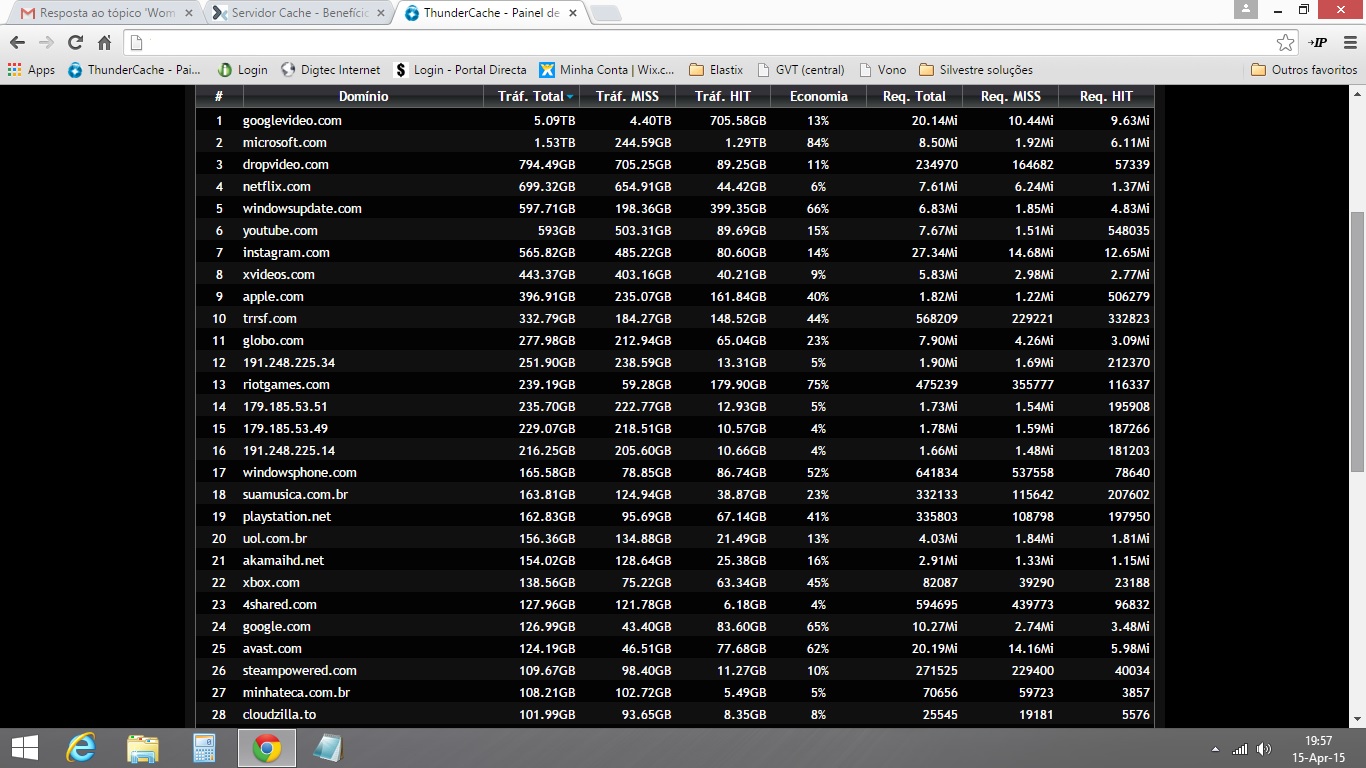The width and height of the screenshot is (1366, 768).
Task: Click the # column header
Action: (x=219, y=97)
